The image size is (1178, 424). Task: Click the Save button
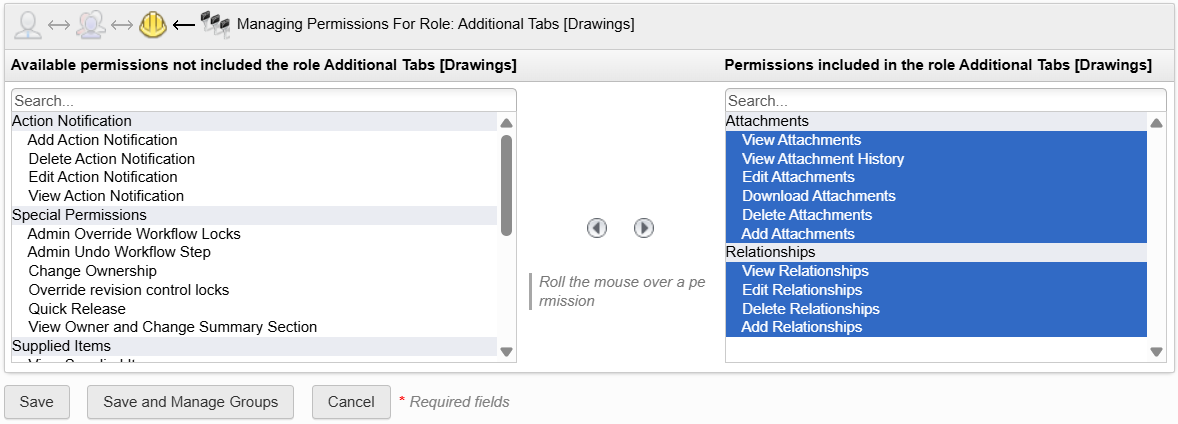coord(37,402)
